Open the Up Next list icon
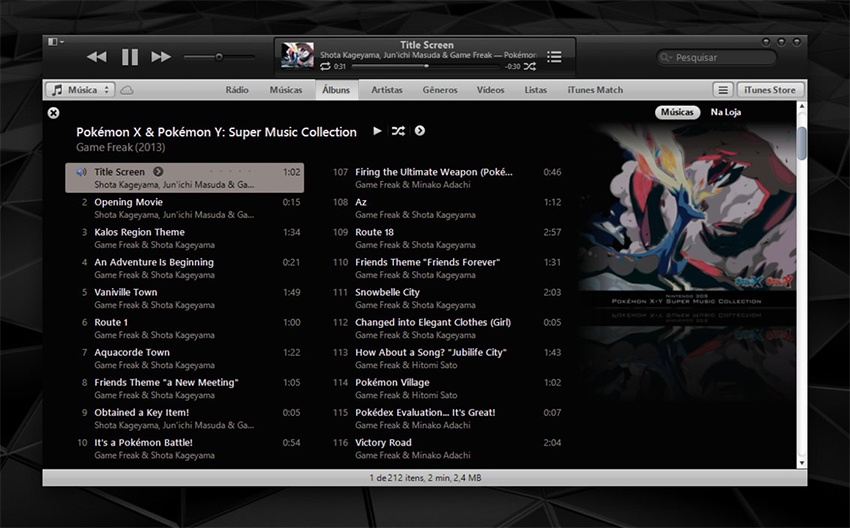850x528 pixels. (554, 57)
